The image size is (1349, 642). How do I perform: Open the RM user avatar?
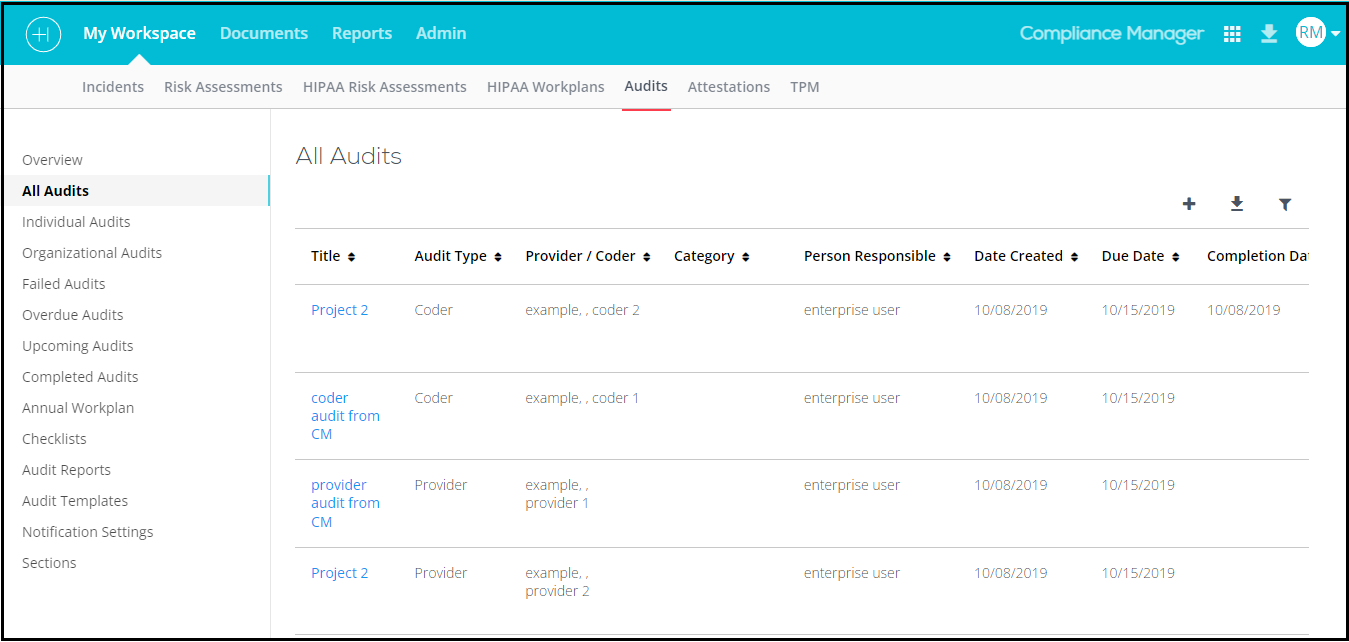1310,32
